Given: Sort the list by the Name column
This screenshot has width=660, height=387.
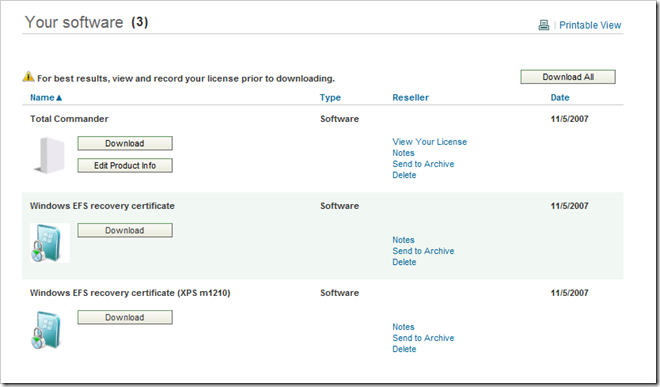Looking at the screenshot, I should [x=42, y=98].
